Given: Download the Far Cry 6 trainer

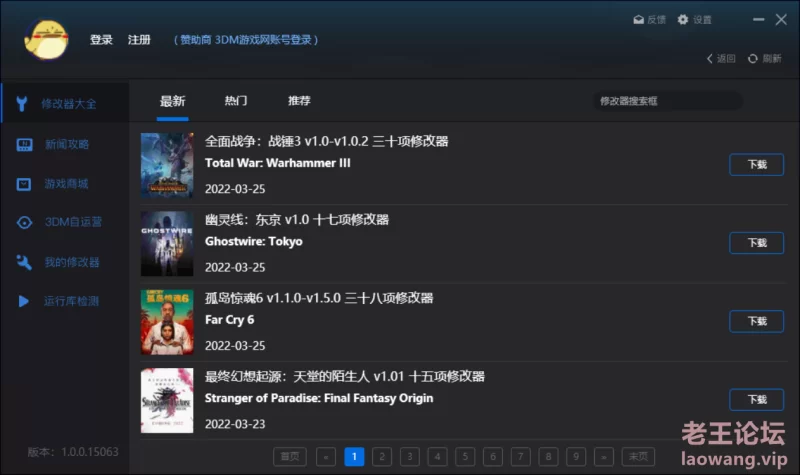Looking at the screenshot, I should click(x=757, y=321).
